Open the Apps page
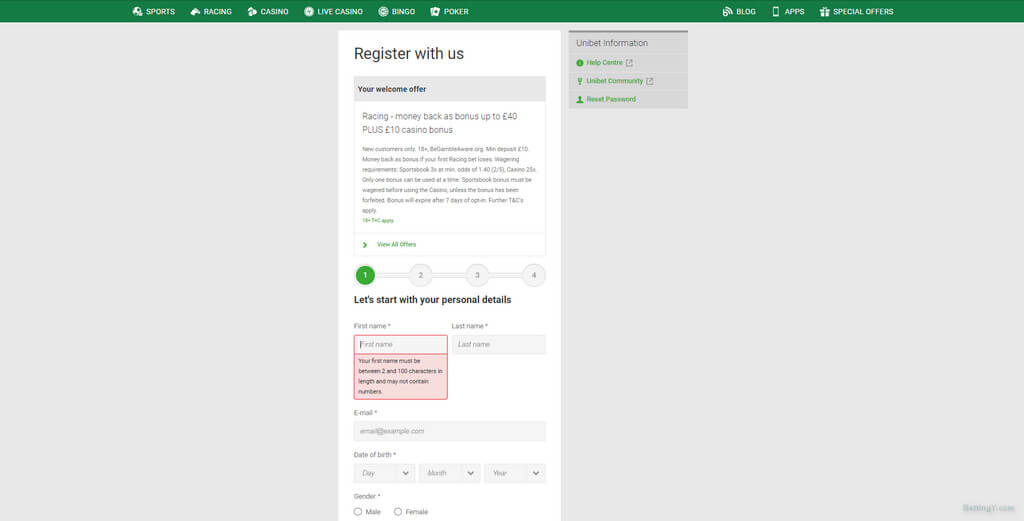The height and width of the screenshot is (521, 1024). coord(788,11)
